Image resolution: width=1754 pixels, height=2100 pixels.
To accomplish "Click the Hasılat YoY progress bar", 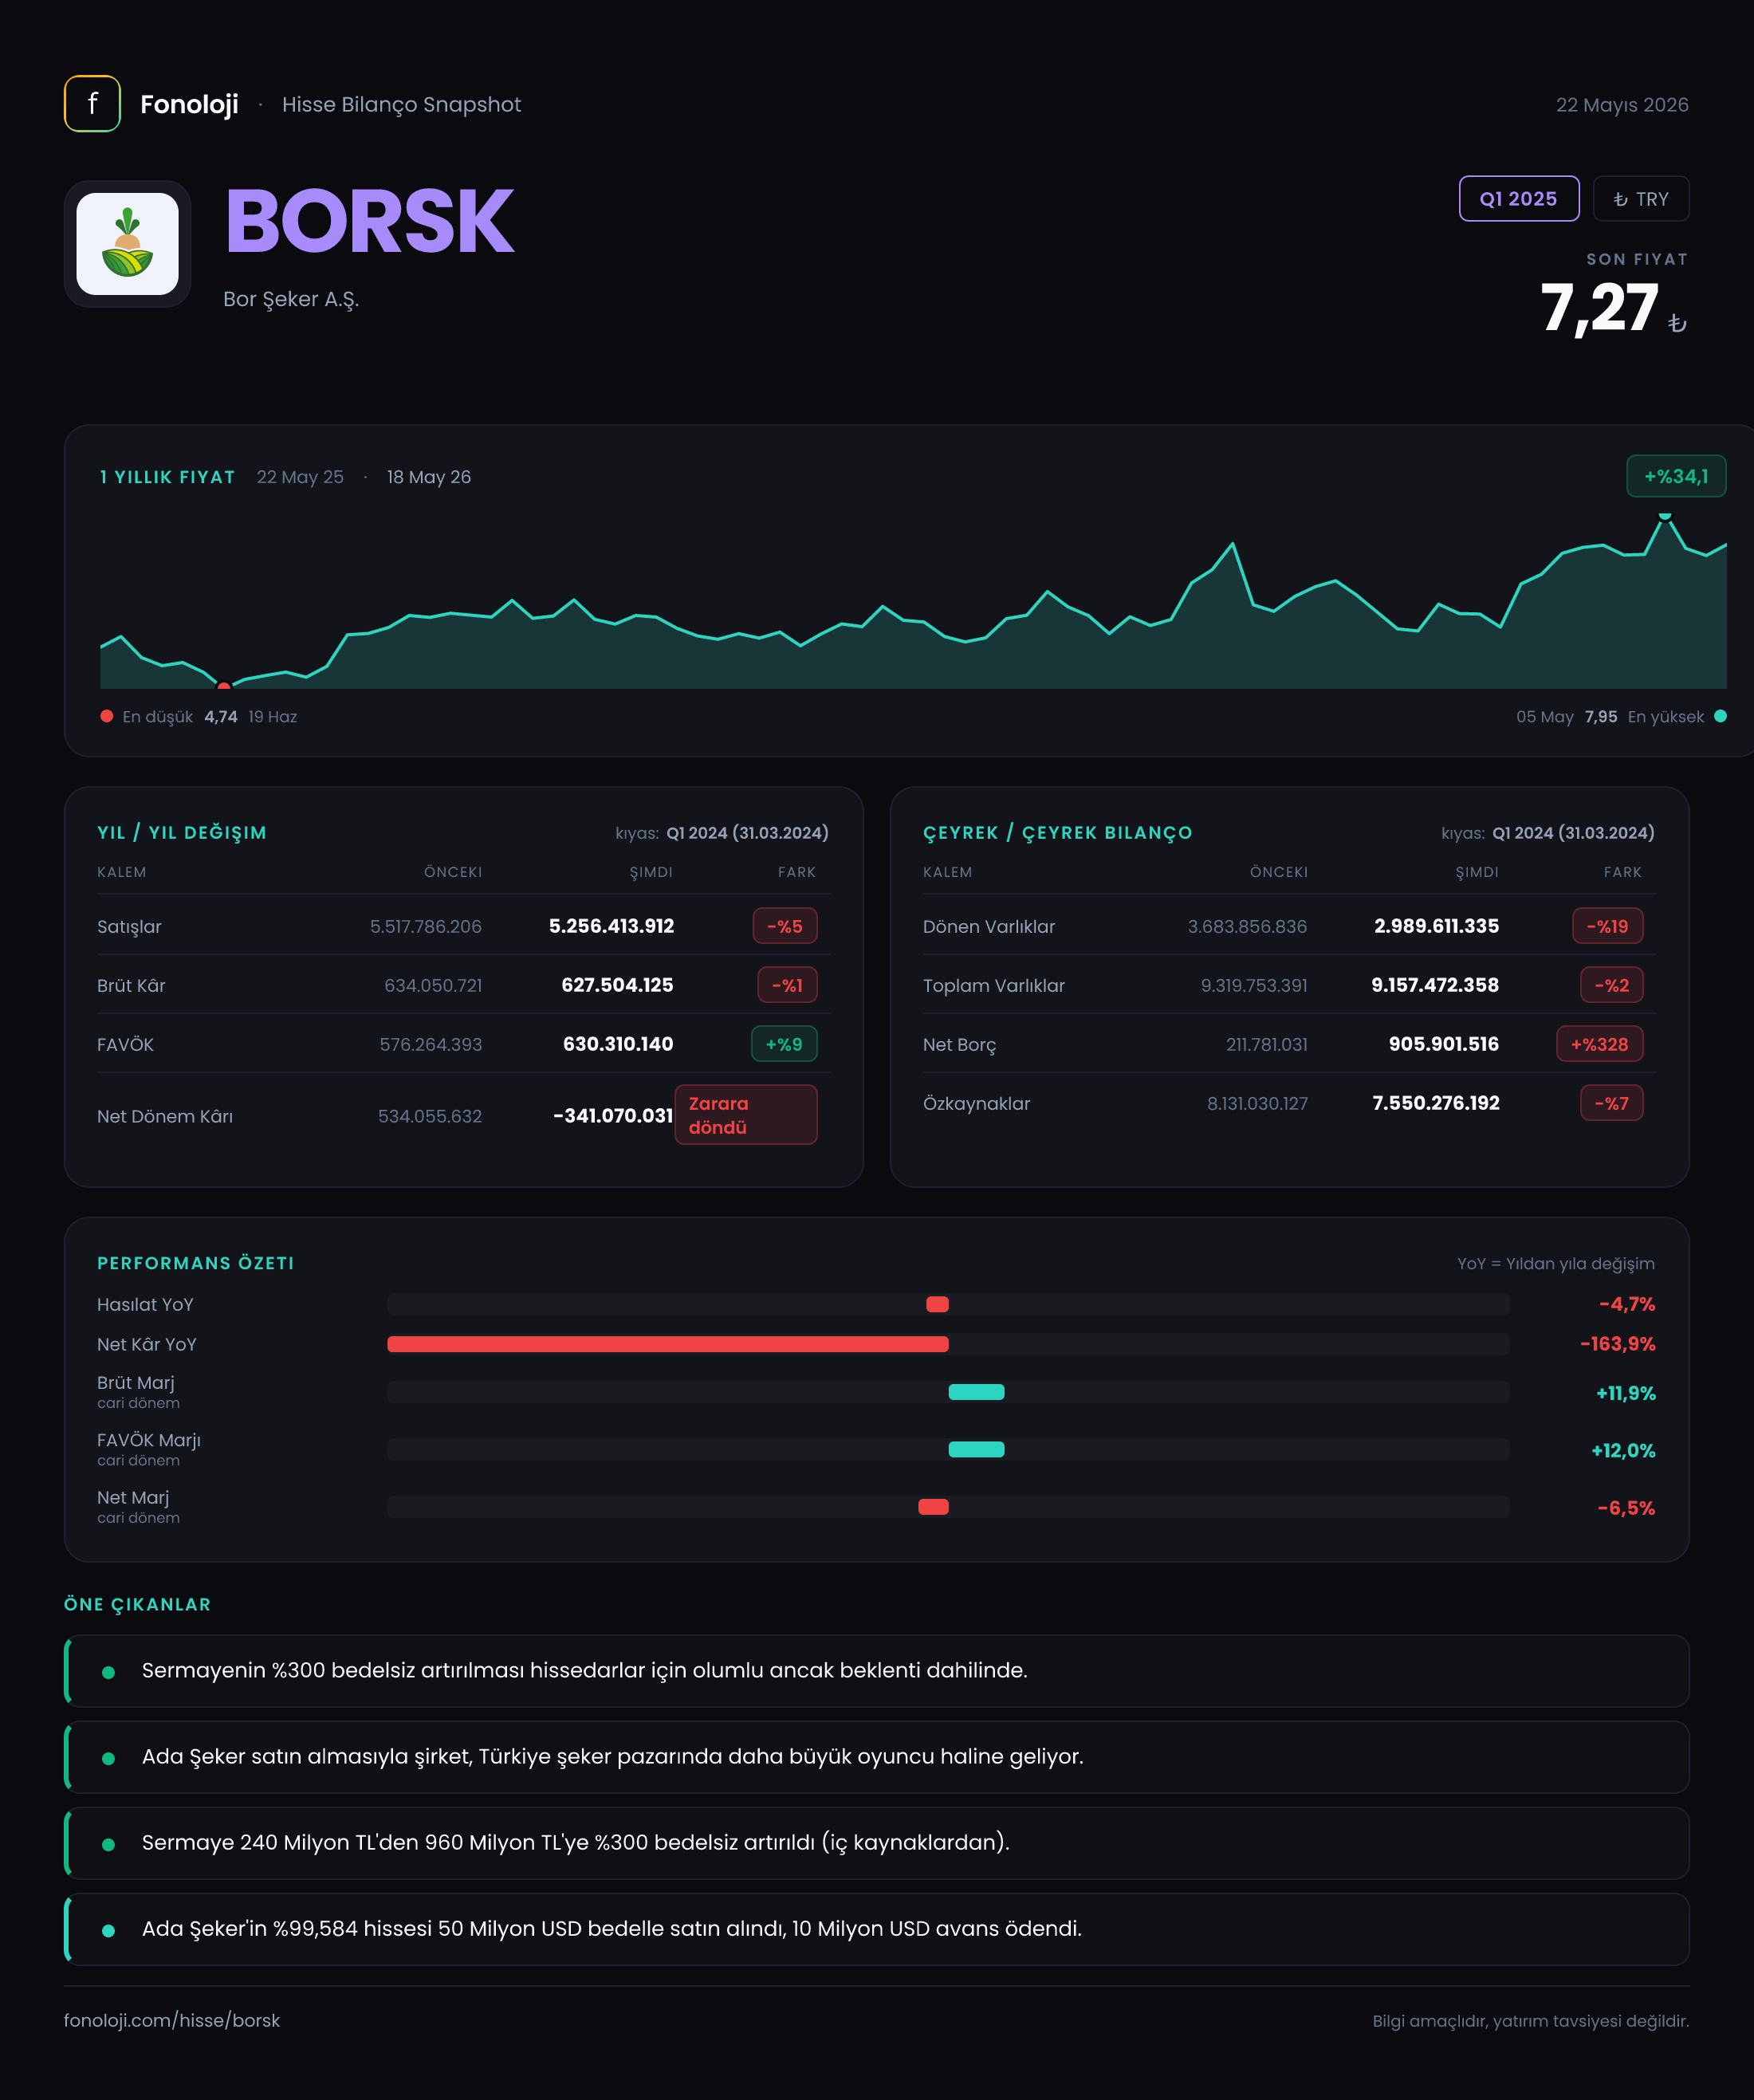I will (948, 1304).
